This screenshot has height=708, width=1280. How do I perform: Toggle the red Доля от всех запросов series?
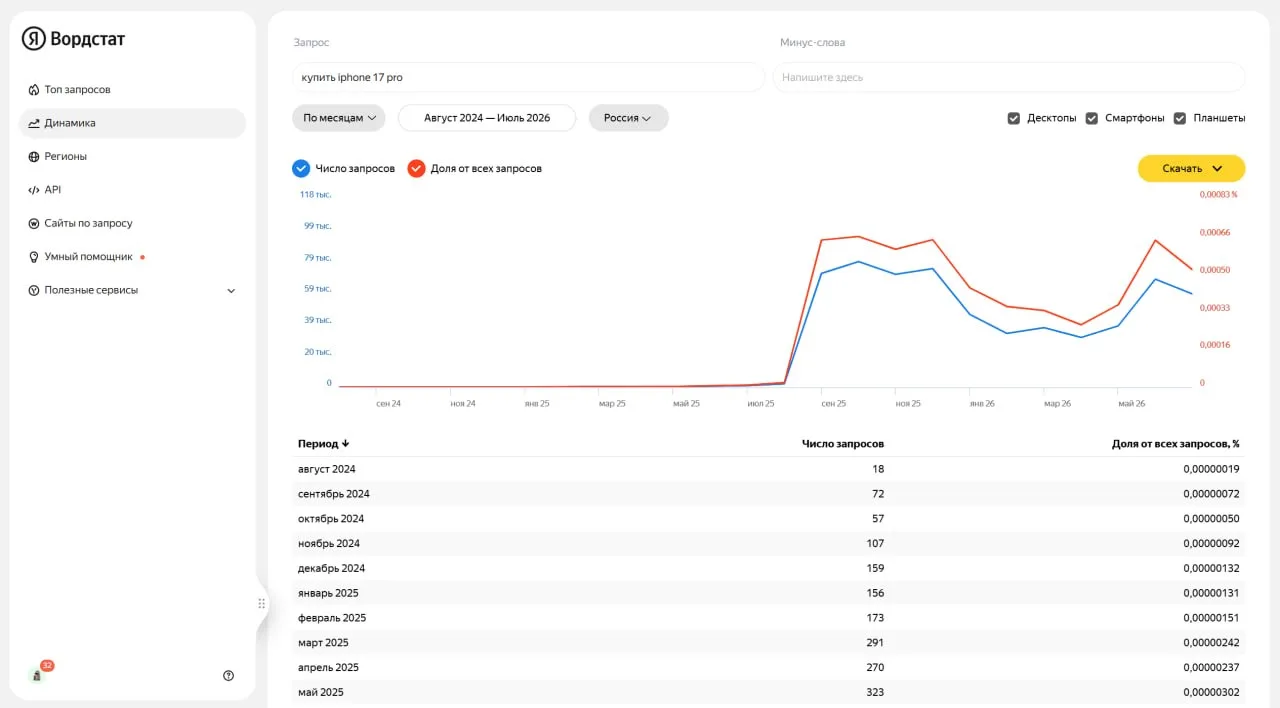coord(416,168)
